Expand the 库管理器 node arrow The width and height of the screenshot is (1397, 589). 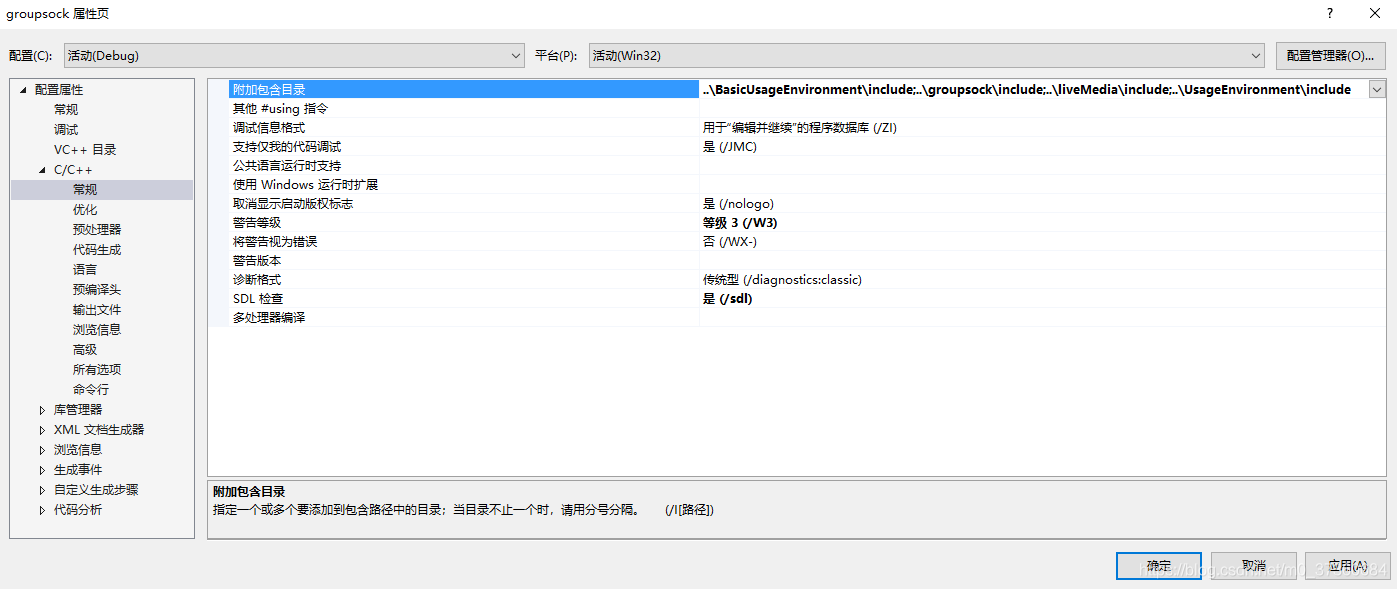[x=42, y=410]
